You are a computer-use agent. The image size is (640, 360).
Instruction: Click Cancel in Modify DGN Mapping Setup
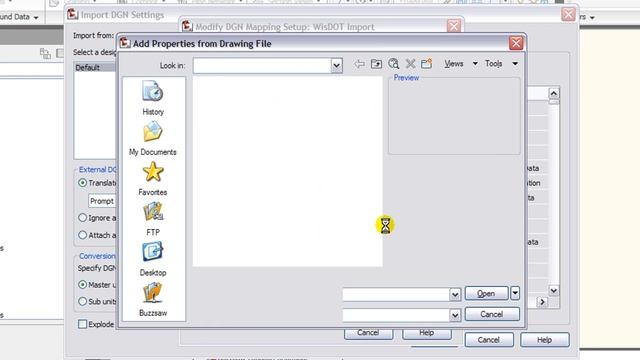pos(369,333)
